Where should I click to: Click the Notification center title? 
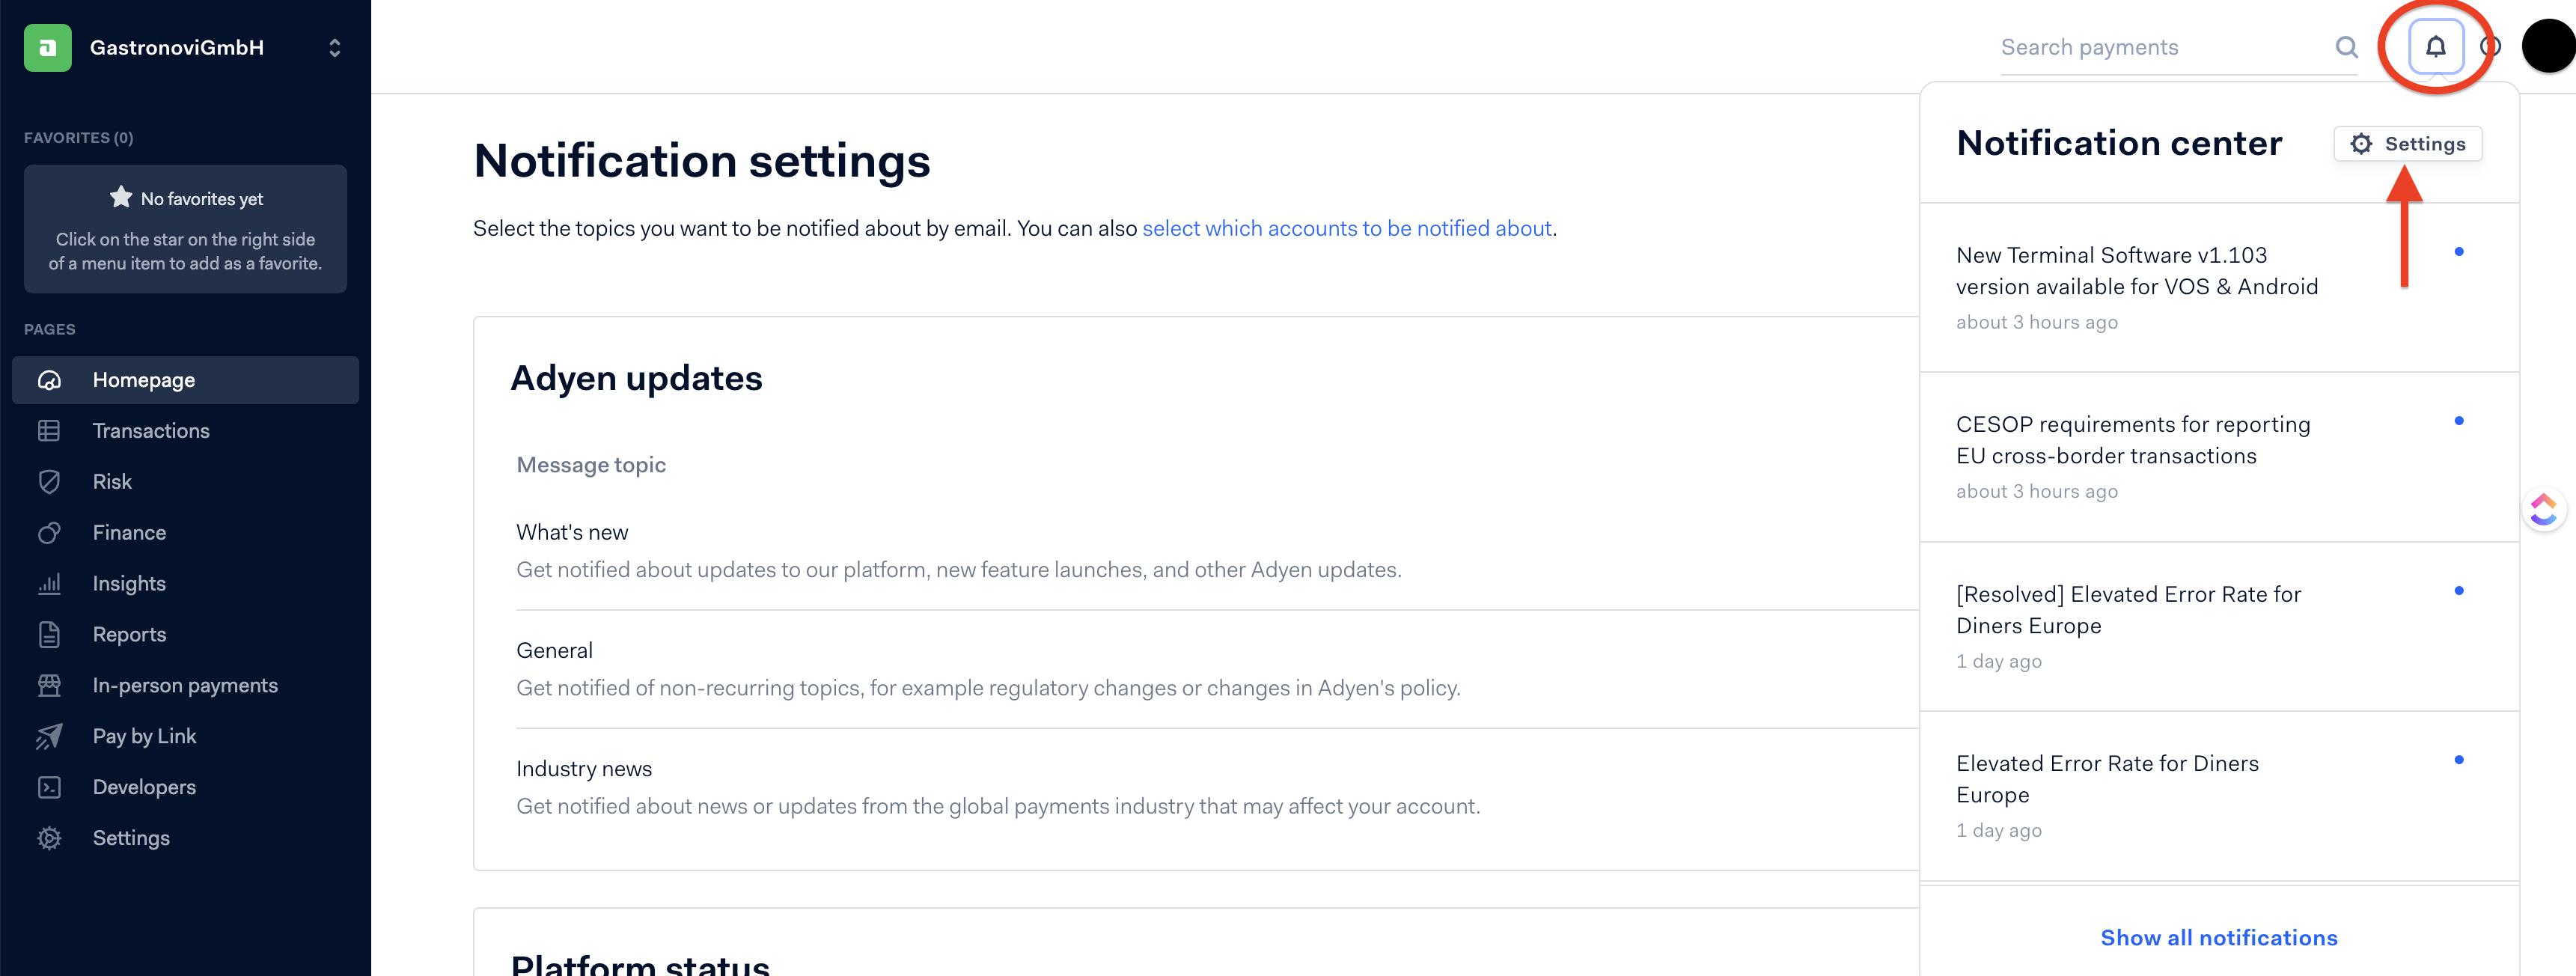pos(2119,144)
